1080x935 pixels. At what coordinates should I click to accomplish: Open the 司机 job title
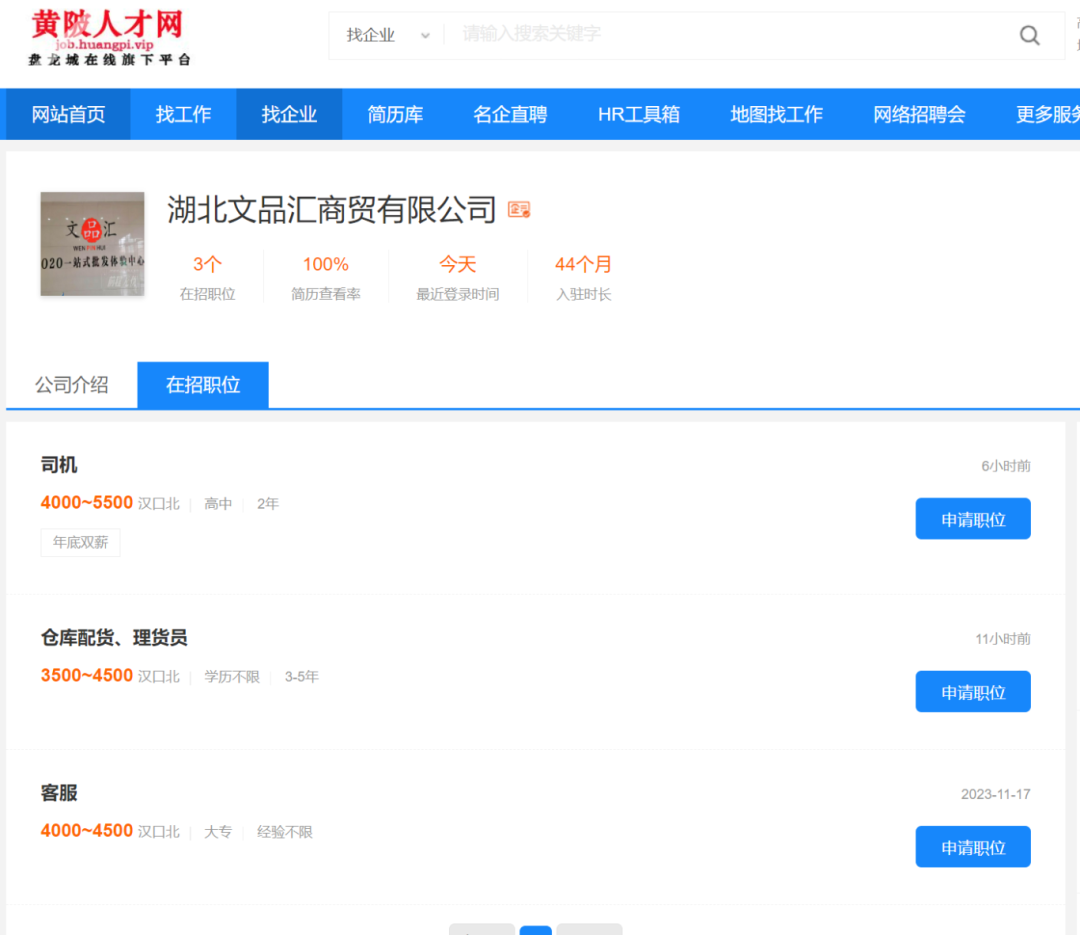click(x=59, y=465)
